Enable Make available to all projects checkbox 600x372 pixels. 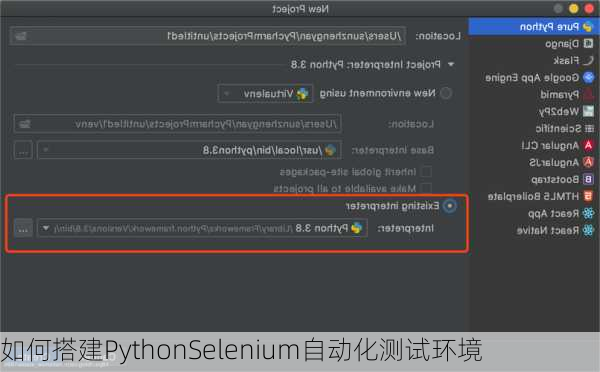[x=426, y=188]
